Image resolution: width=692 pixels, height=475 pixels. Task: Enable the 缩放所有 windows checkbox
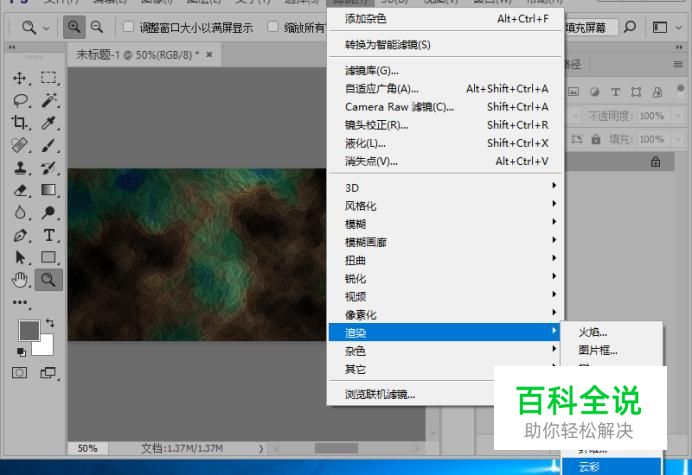tap(273, 27)
